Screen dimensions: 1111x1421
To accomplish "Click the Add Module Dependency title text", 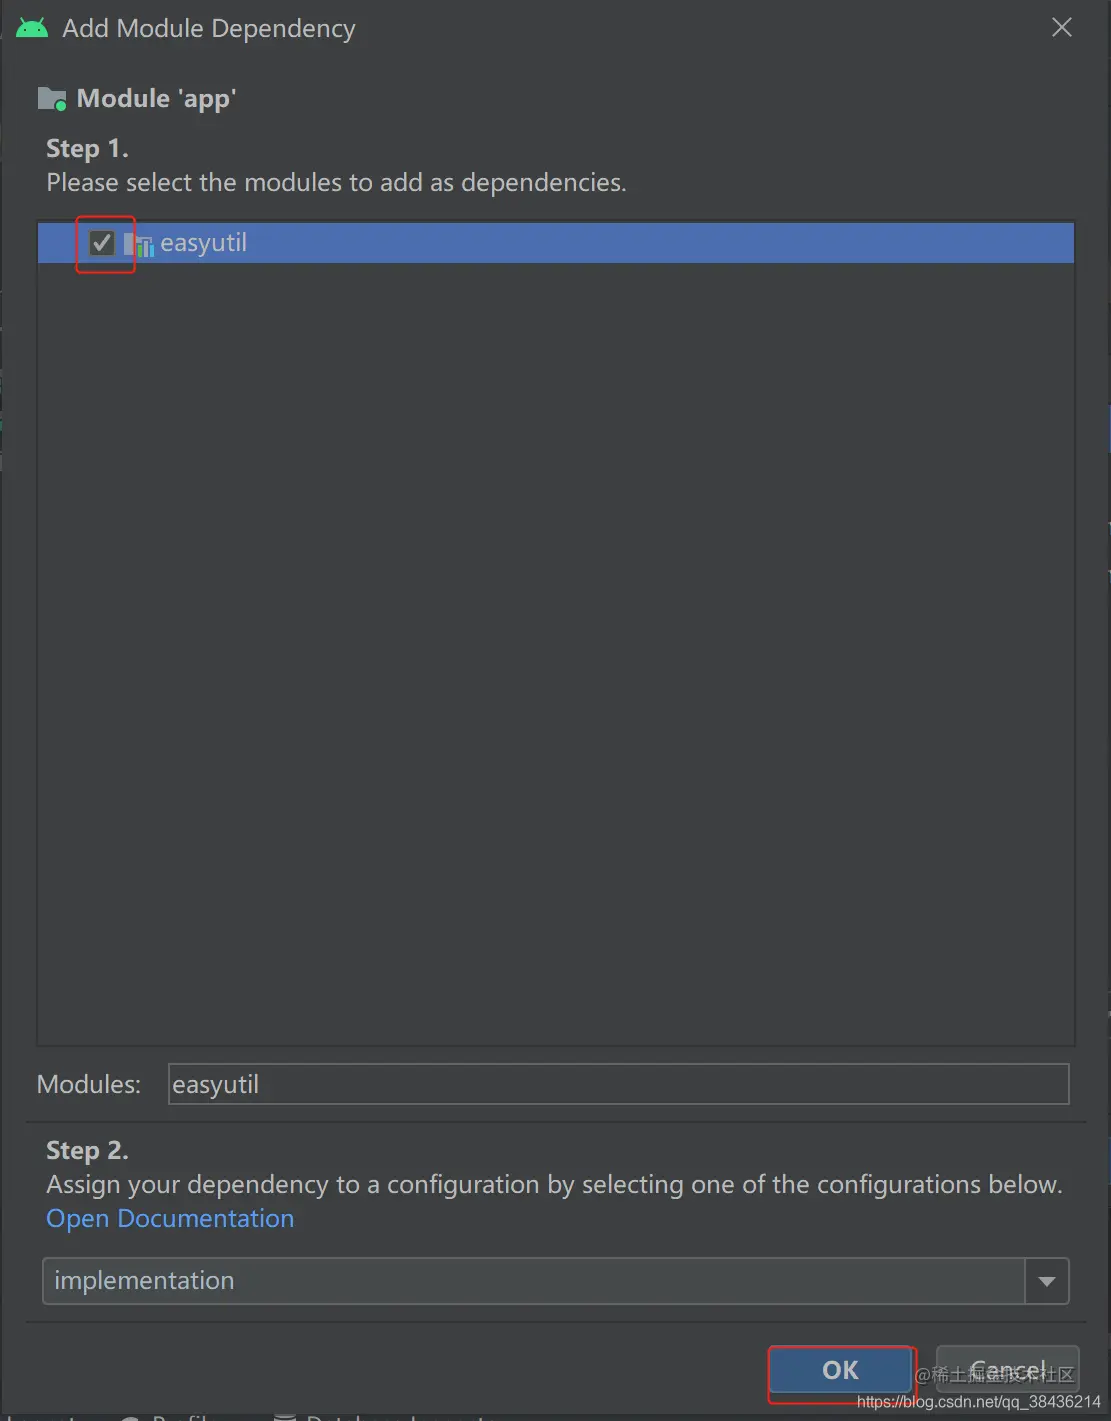I will (208, 28).
